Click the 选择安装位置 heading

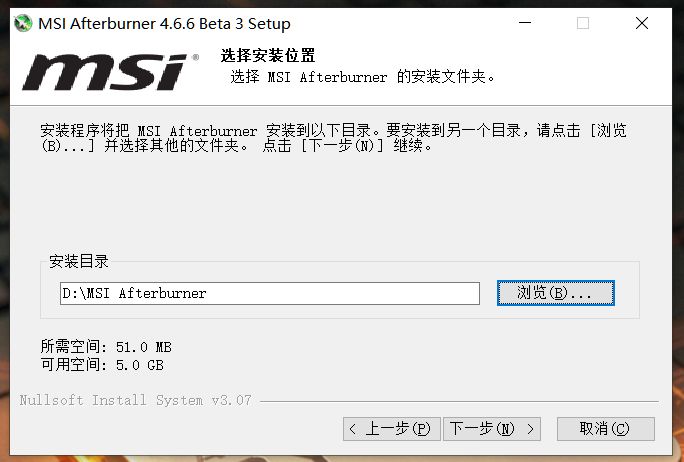(267, 56)
